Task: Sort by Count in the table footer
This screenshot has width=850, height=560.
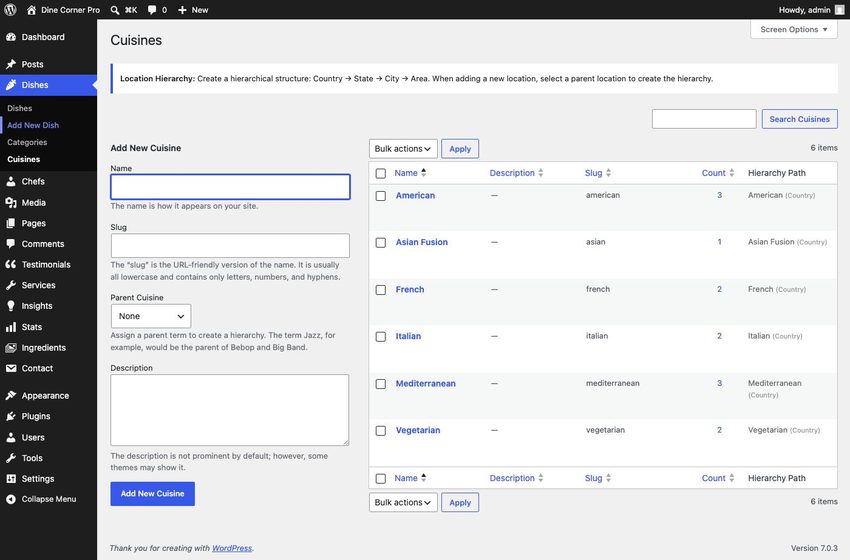Action: pyautogui.click(x=718, y=478)
